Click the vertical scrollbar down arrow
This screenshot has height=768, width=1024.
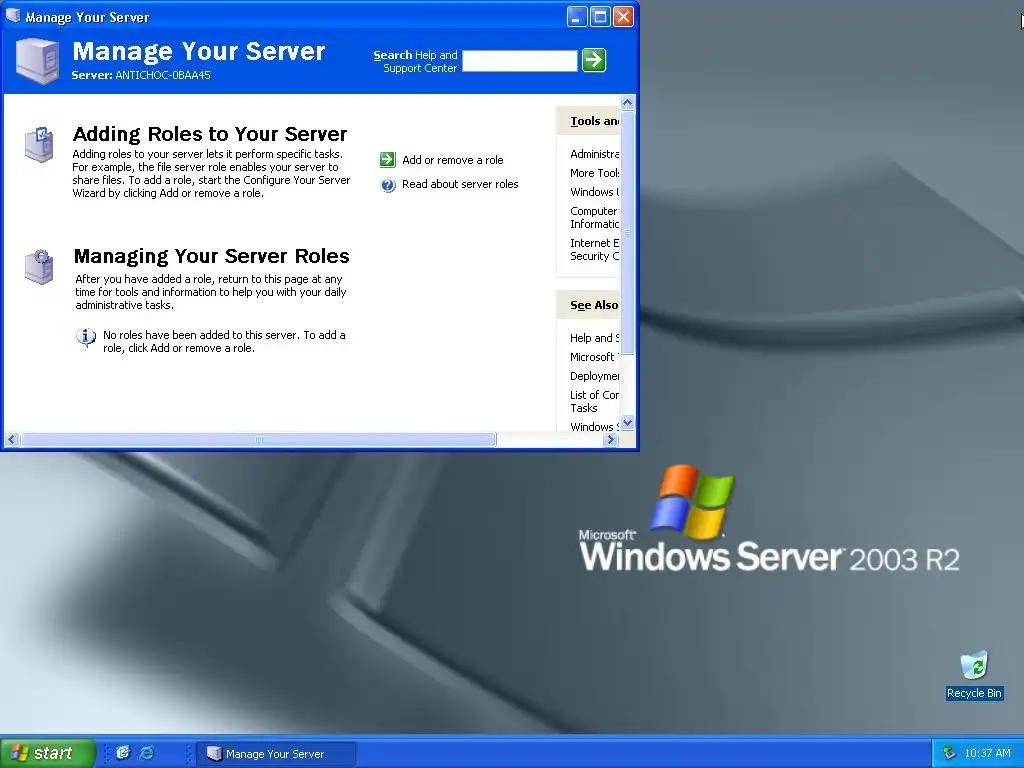(x=628, y=423)
